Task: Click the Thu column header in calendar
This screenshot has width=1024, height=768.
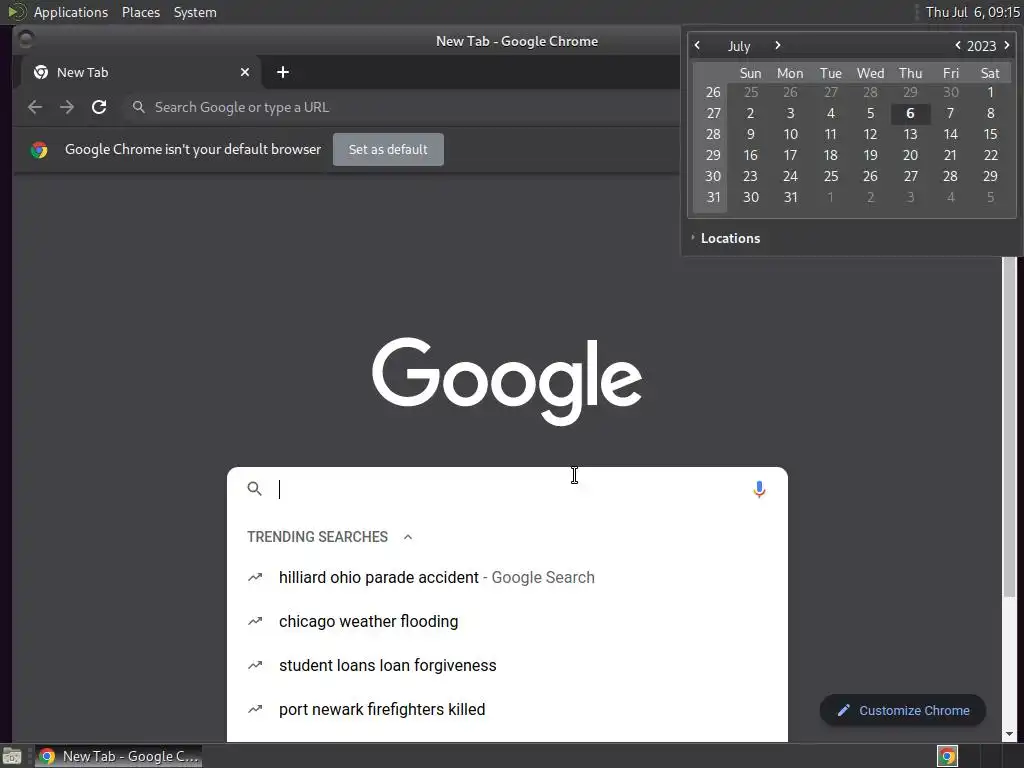Action: [910, 73]
